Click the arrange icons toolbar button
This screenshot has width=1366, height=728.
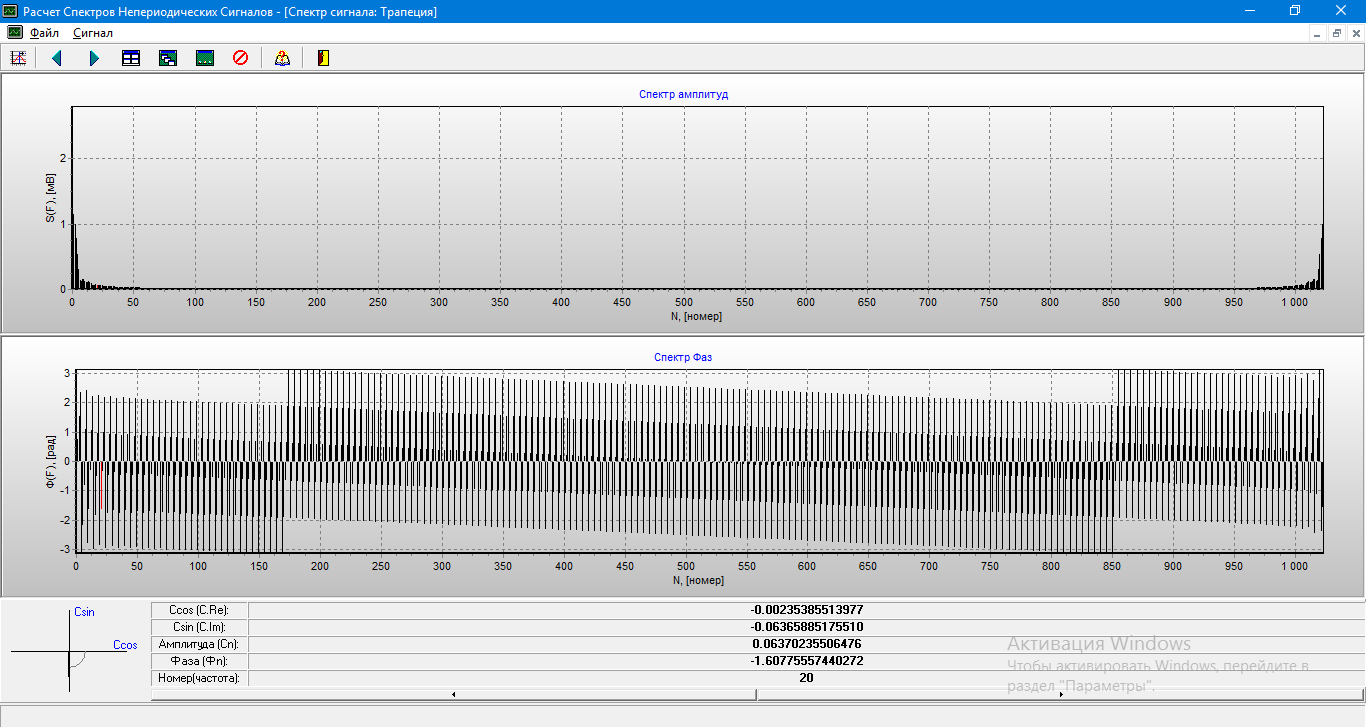[x=205, y=58]
